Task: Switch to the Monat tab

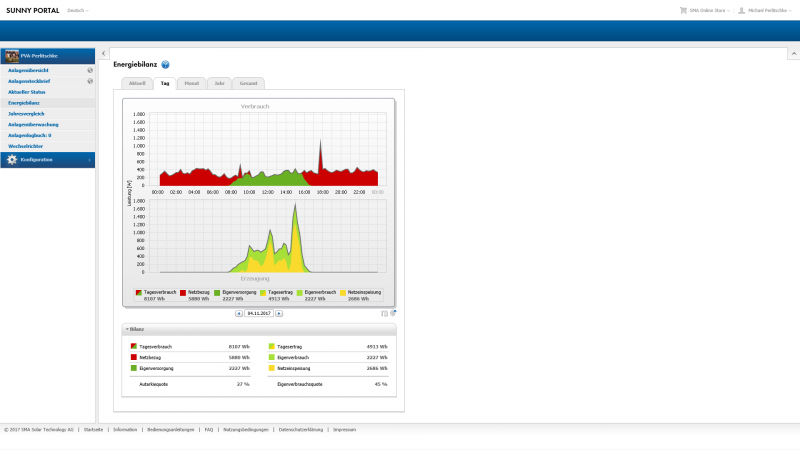Action: point(192,83)
